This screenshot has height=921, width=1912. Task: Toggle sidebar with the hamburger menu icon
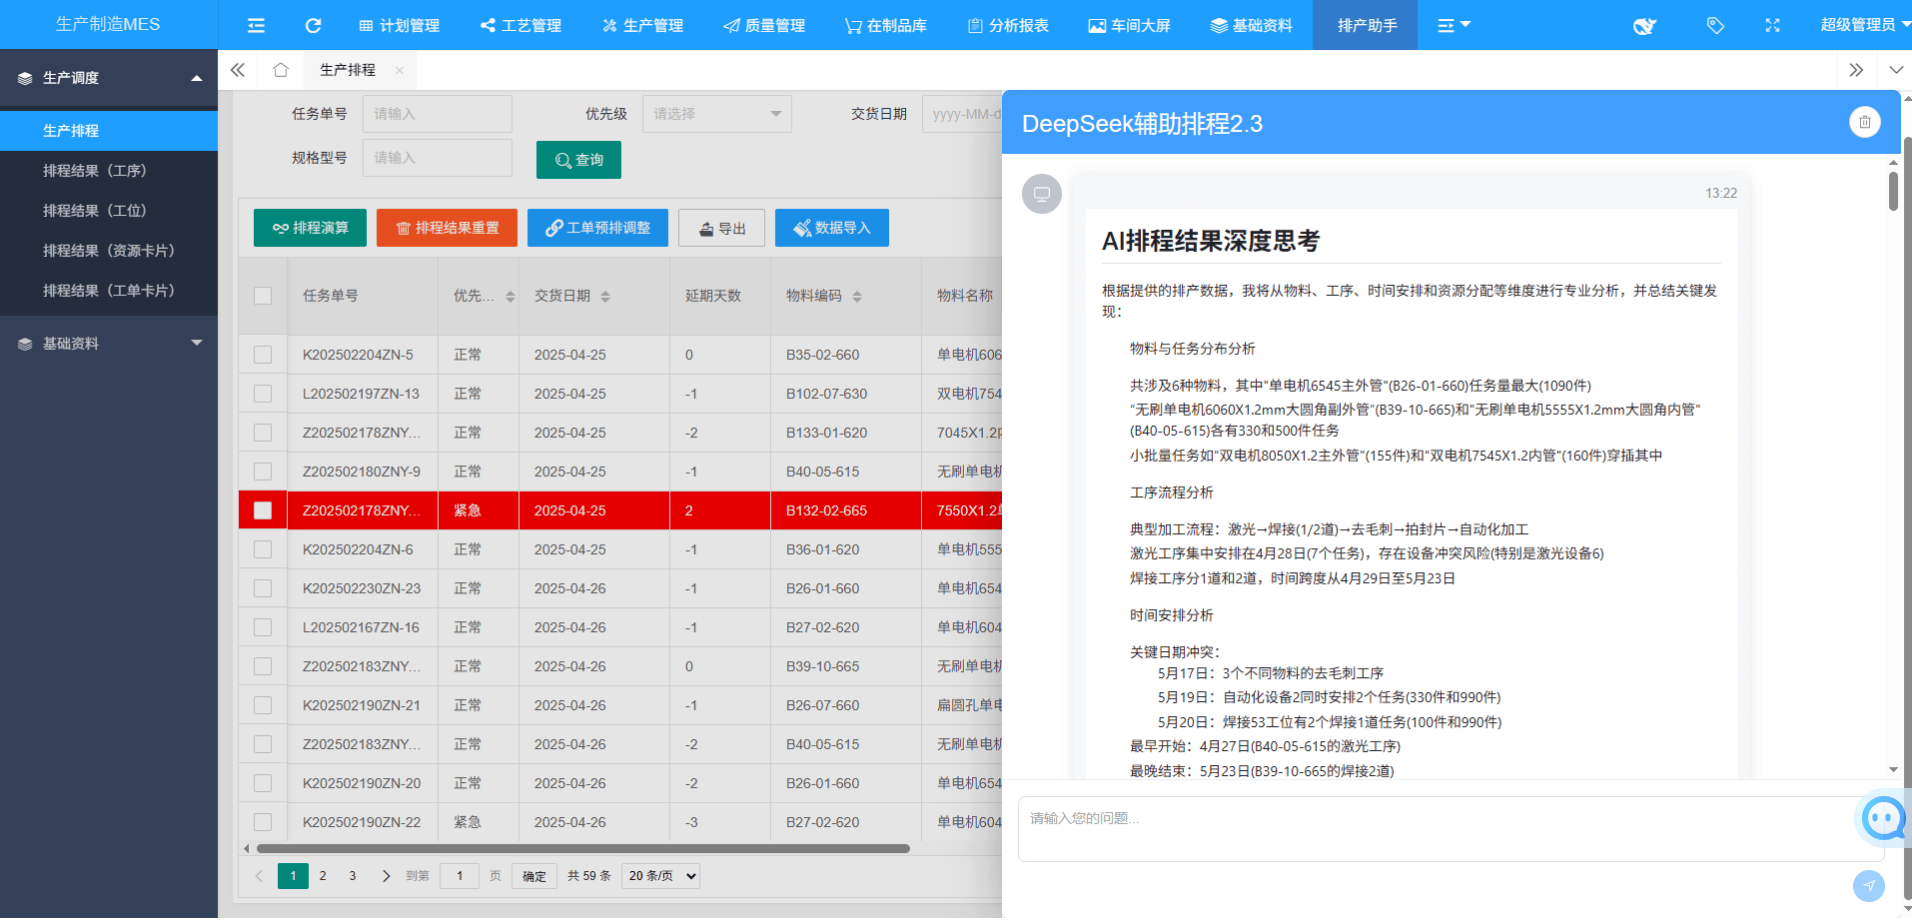tap(256, 25)
